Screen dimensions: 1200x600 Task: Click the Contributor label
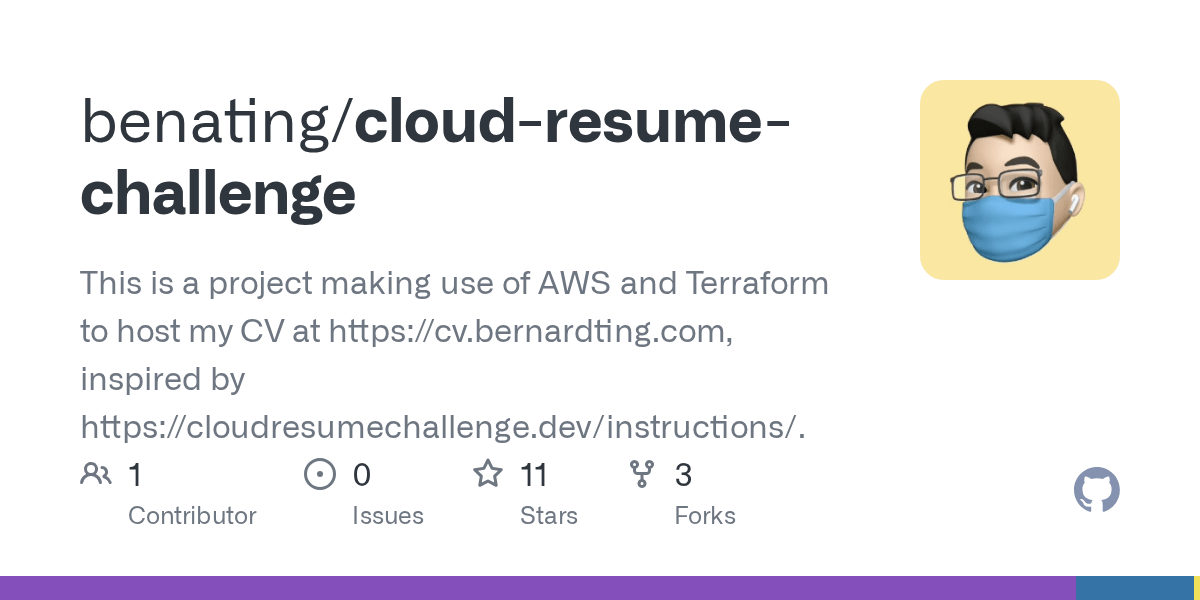point(192,516)
